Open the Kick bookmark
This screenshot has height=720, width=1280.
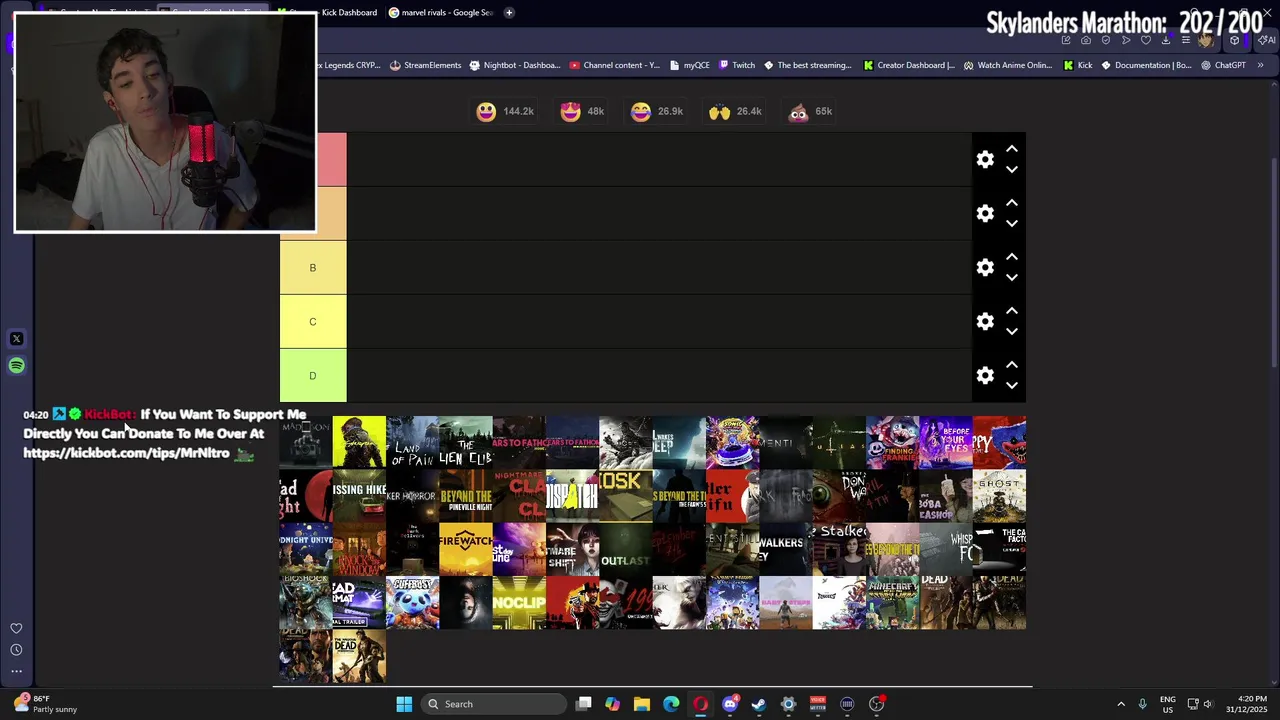pyautogui.click(x=1078, y=65)
